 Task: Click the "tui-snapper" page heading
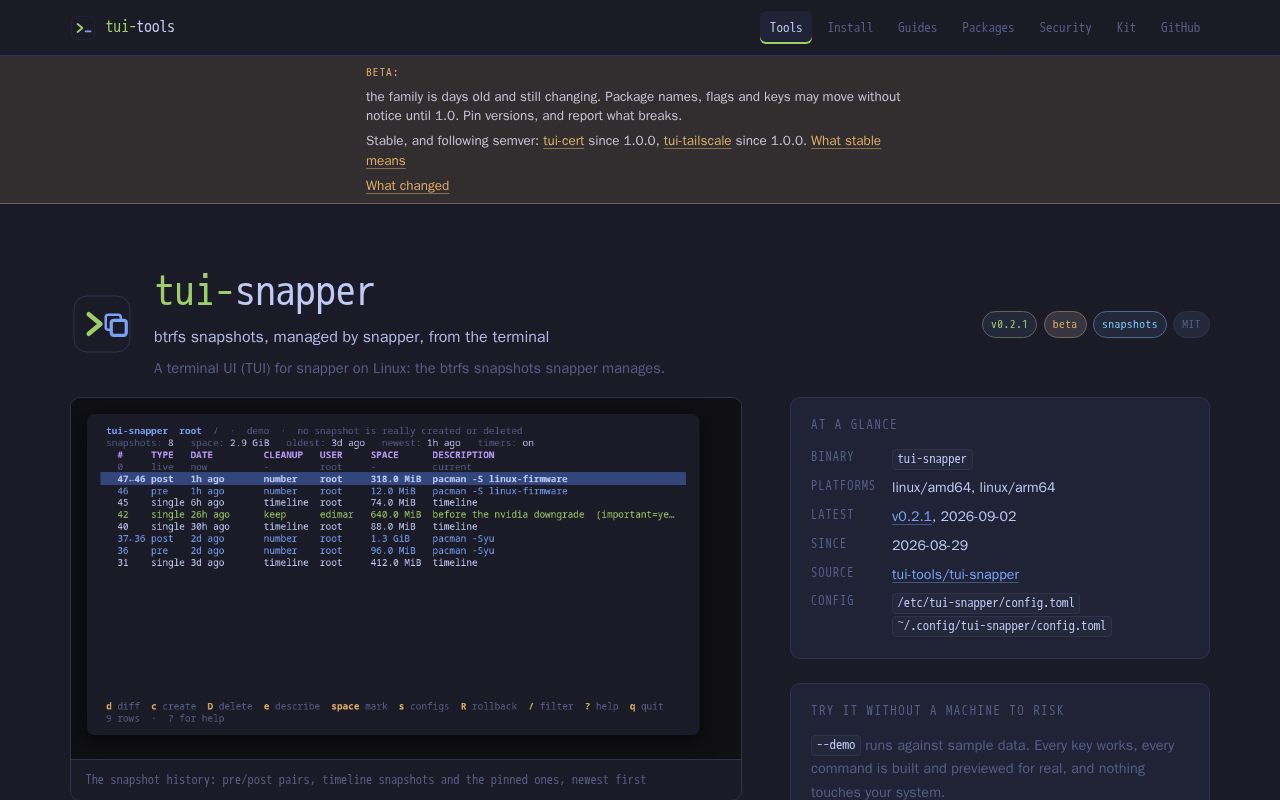264,292
